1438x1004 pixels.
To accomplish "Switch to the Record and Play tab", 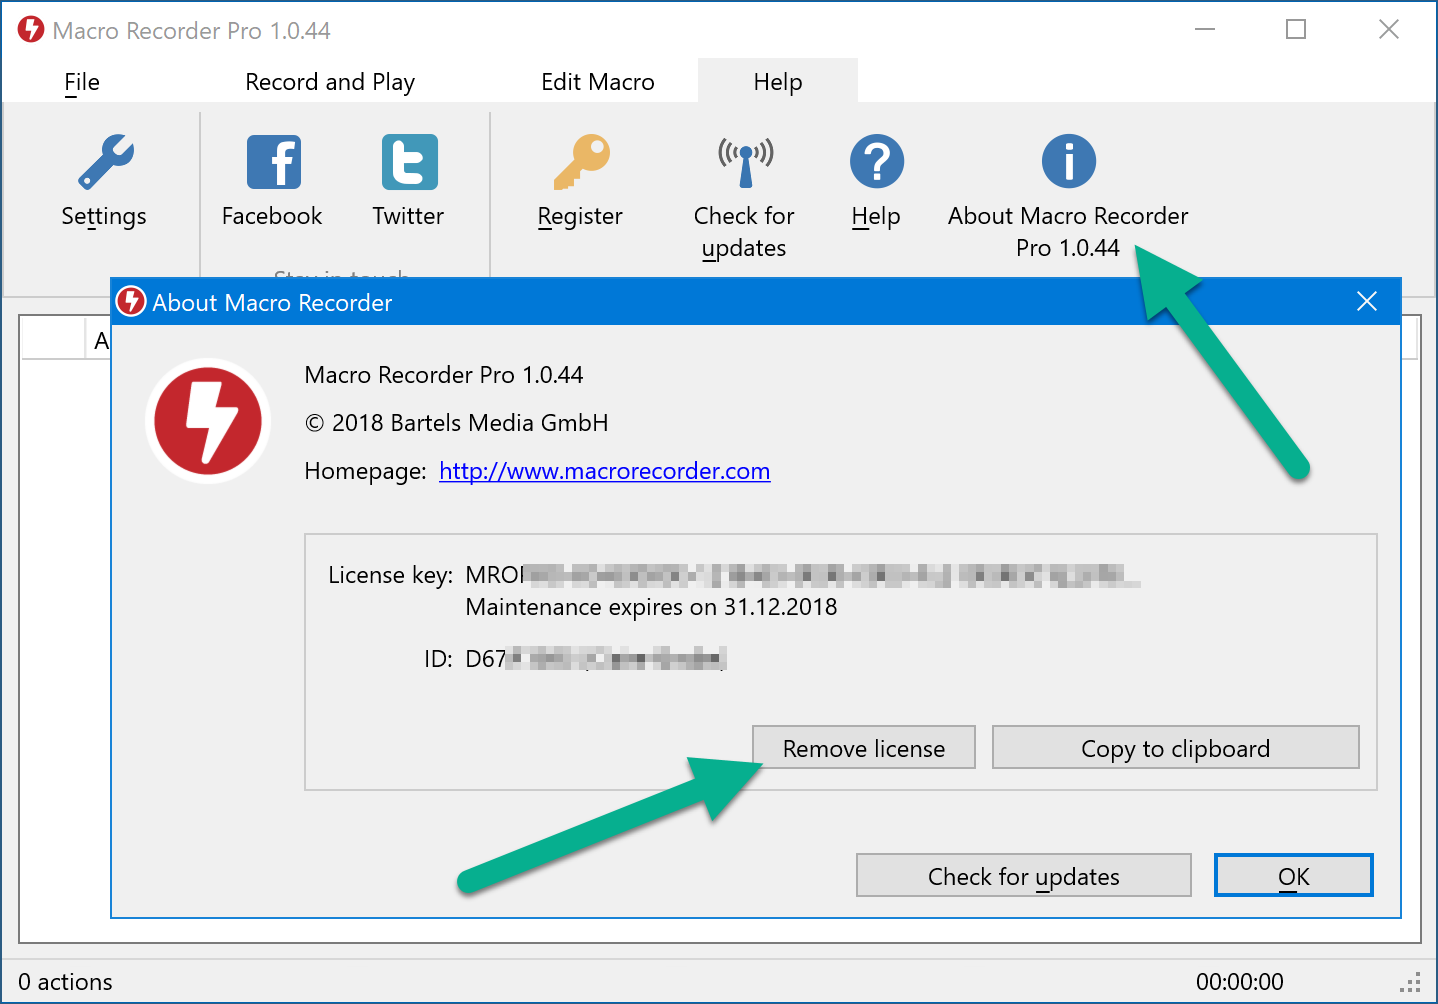I will (x=330, y=82).
